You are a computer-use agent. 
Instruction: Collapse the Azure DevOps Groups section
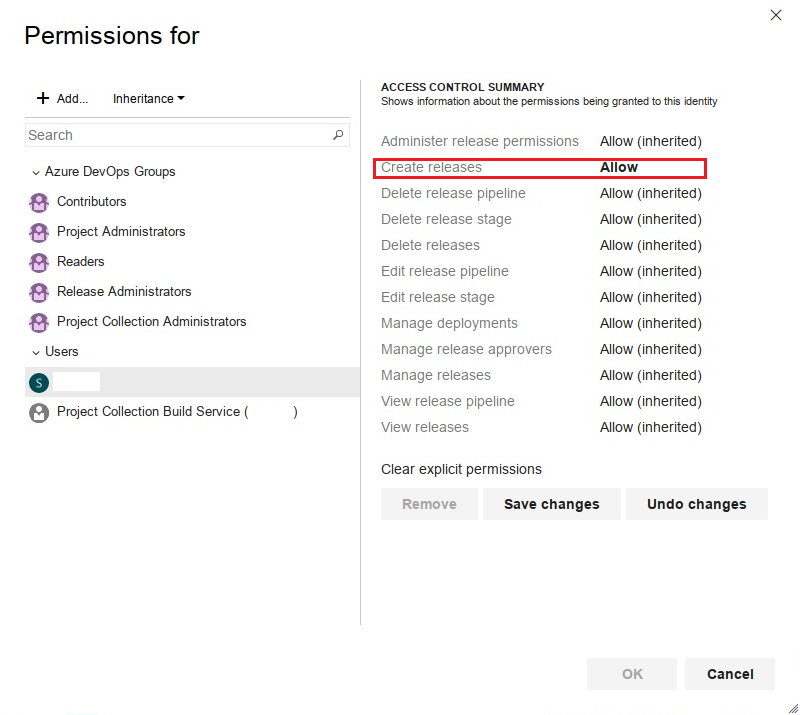click(x=36, y=172)
